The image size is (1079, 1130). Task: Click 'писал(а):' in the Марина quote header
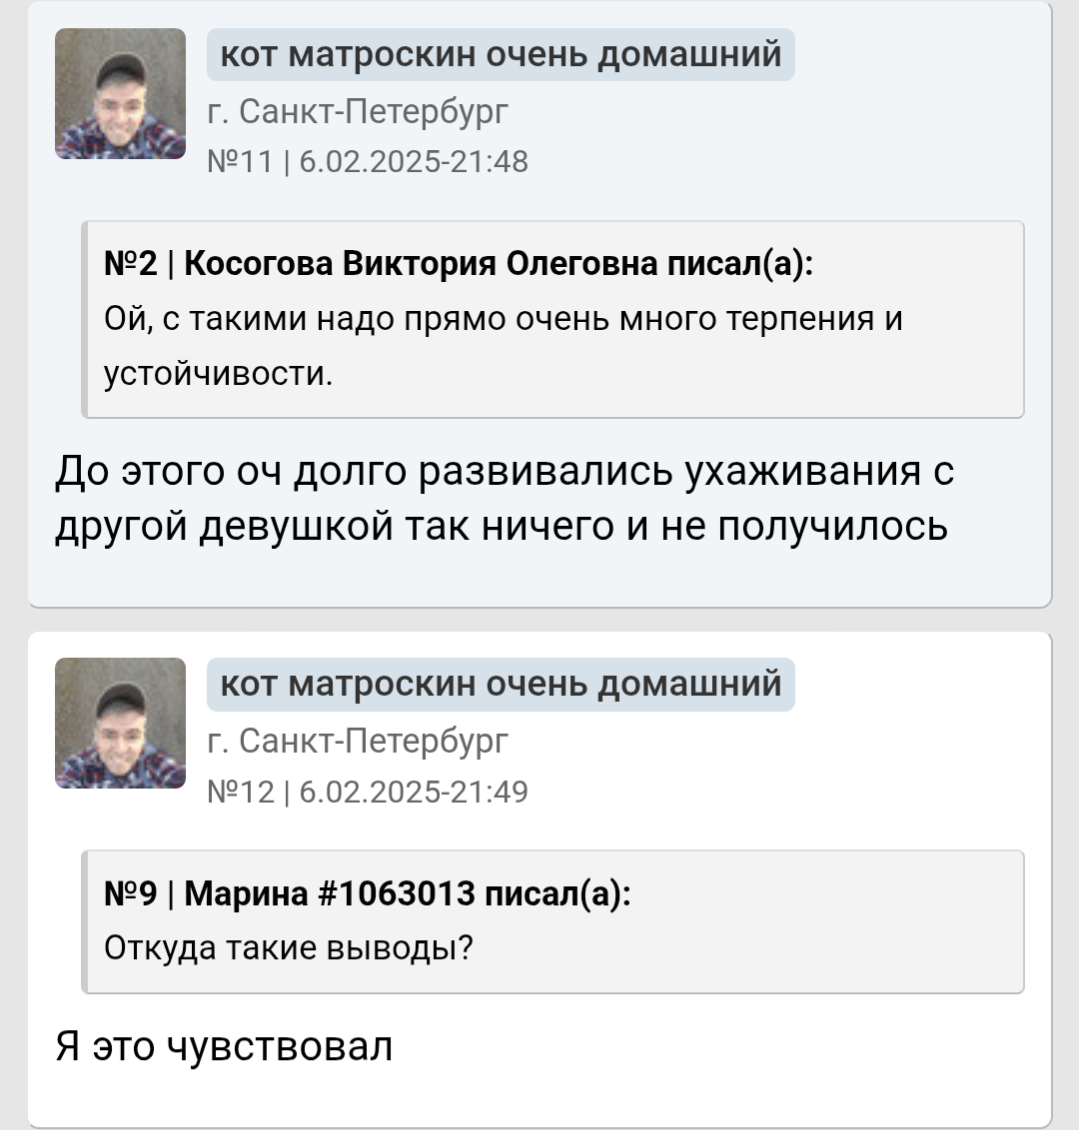click(557, 893)
